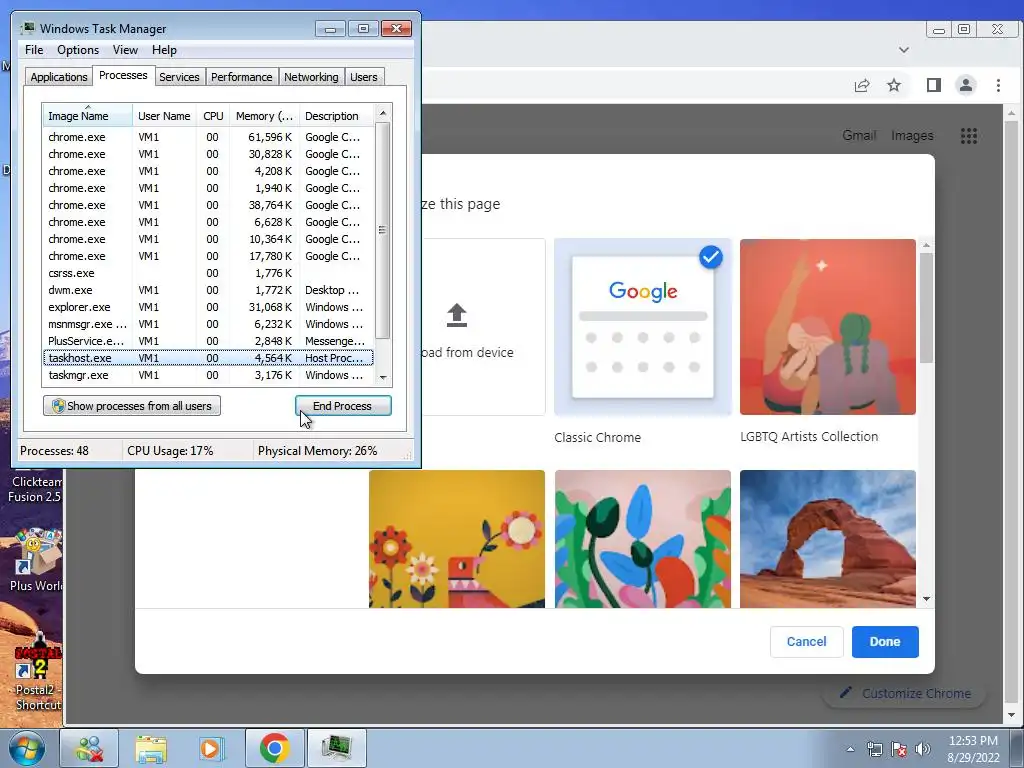Open File Explorer in the taskbar

pyautogui.click(x=151, y=748)
